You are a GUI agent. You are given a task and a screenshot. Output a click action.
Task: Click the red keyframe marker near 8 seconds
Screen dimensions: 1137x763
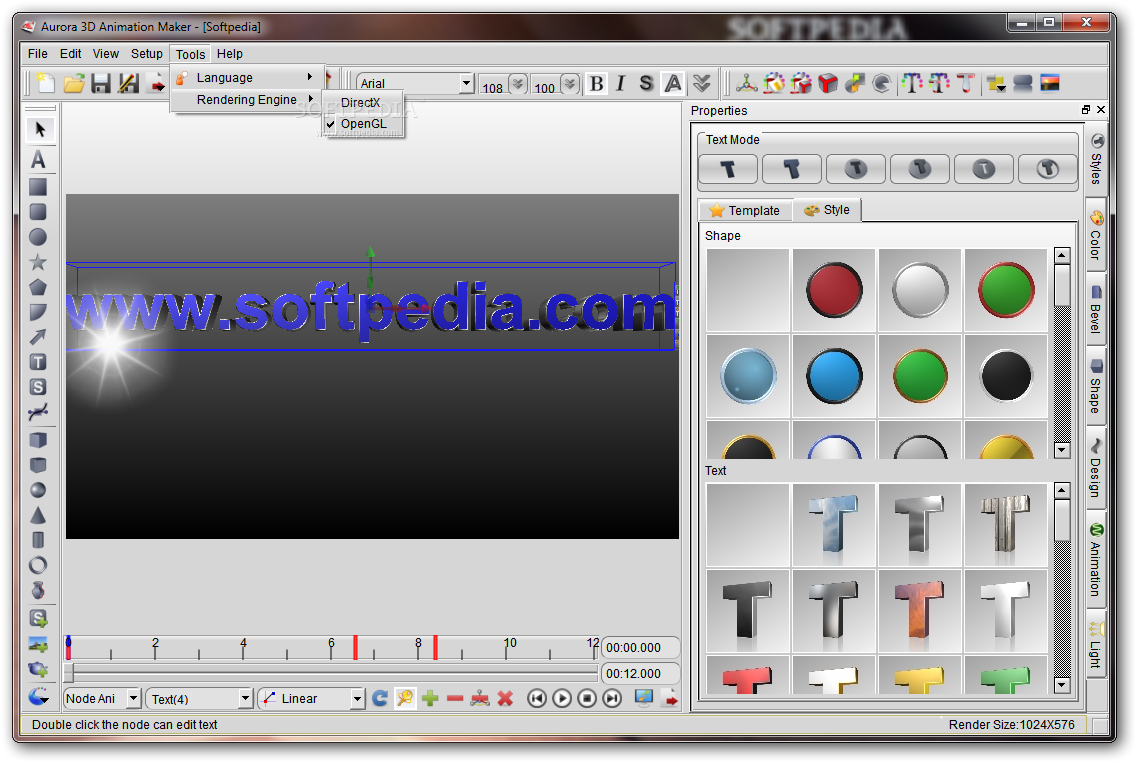pos(435,647)
